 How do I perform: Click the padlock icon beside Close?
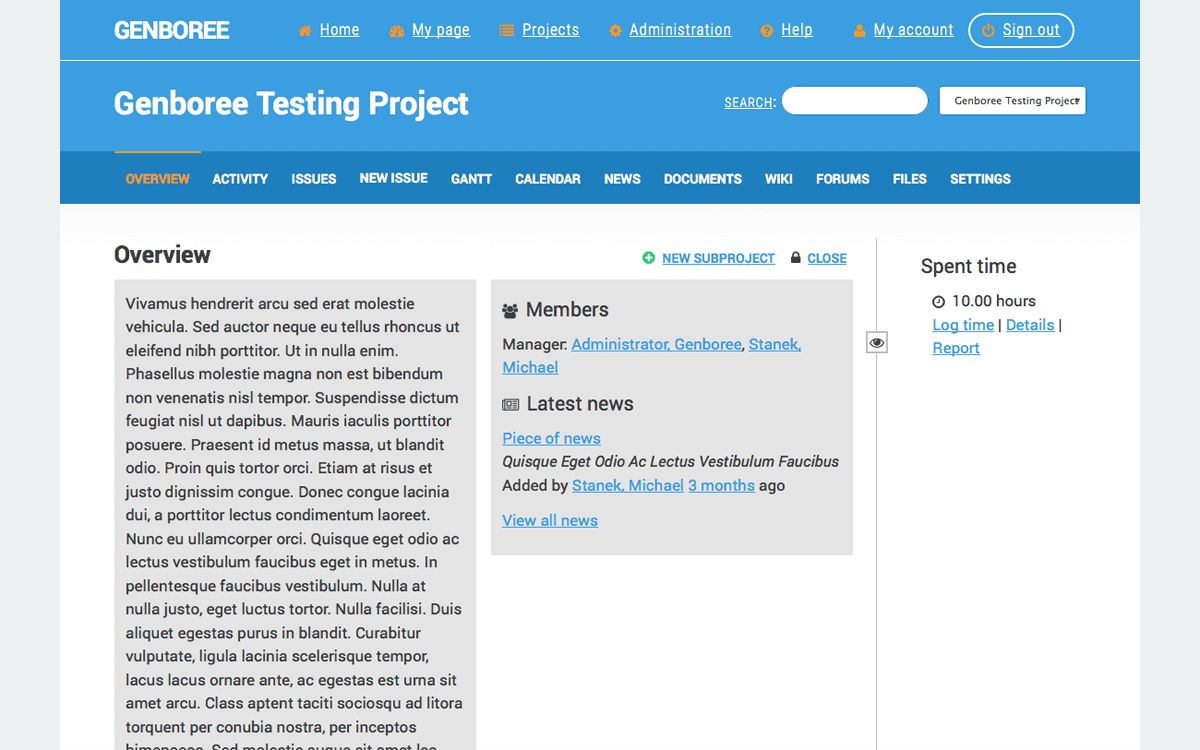(796, 258)
